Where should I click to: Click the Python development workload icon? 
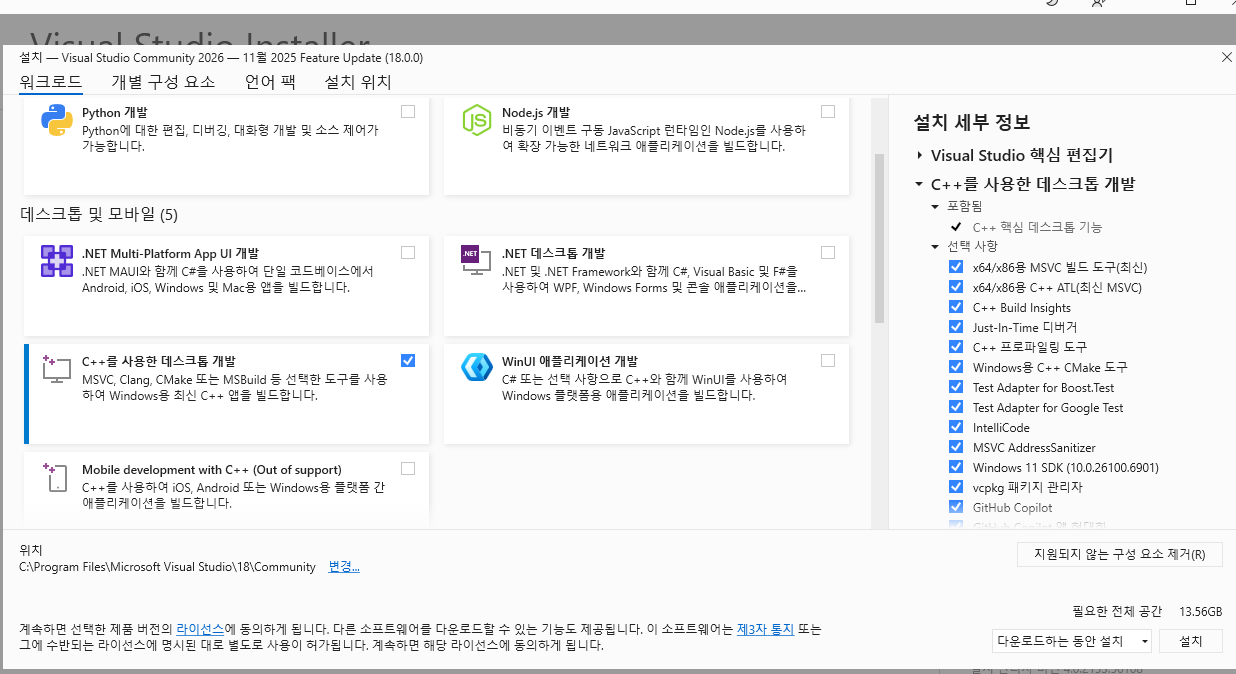click(57, 120)
